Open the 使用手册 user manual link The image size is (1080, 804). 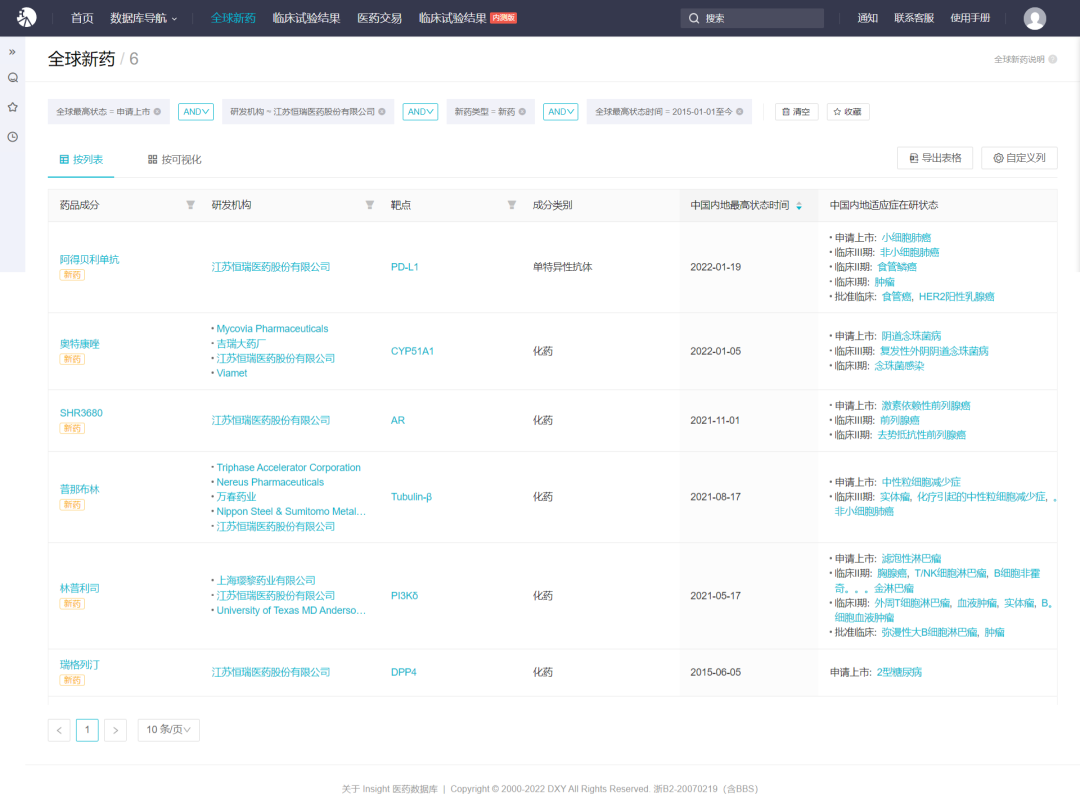[970, 18]
